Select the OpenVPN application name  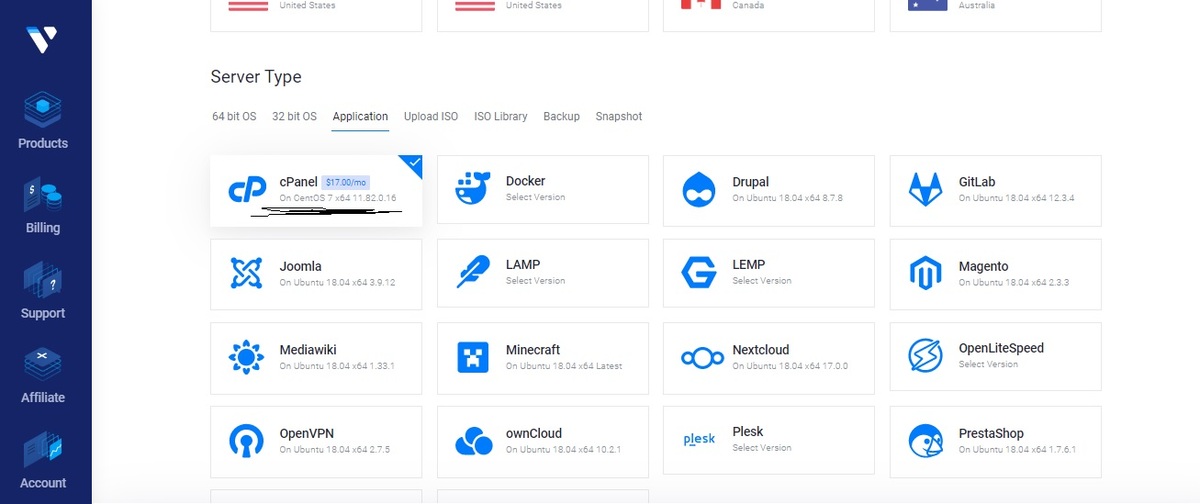[307, 433]
